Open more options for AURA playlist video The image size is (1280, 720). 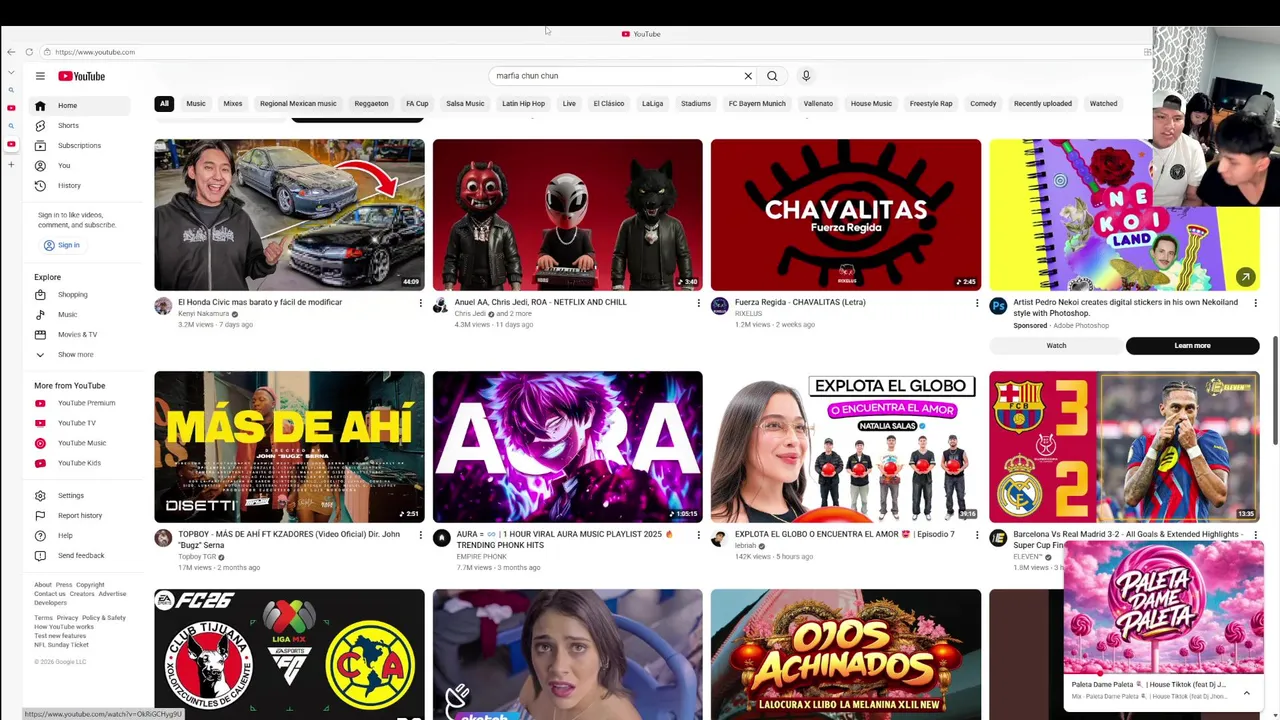point(698,535)
